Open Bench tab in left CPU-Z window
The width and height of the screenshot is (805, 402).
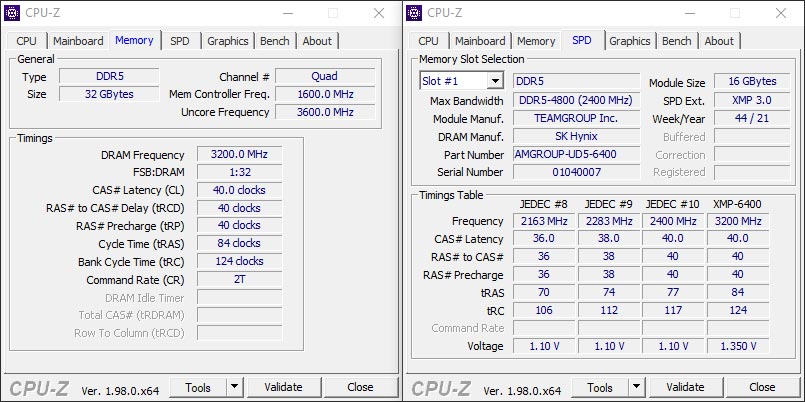click(275, 41)
